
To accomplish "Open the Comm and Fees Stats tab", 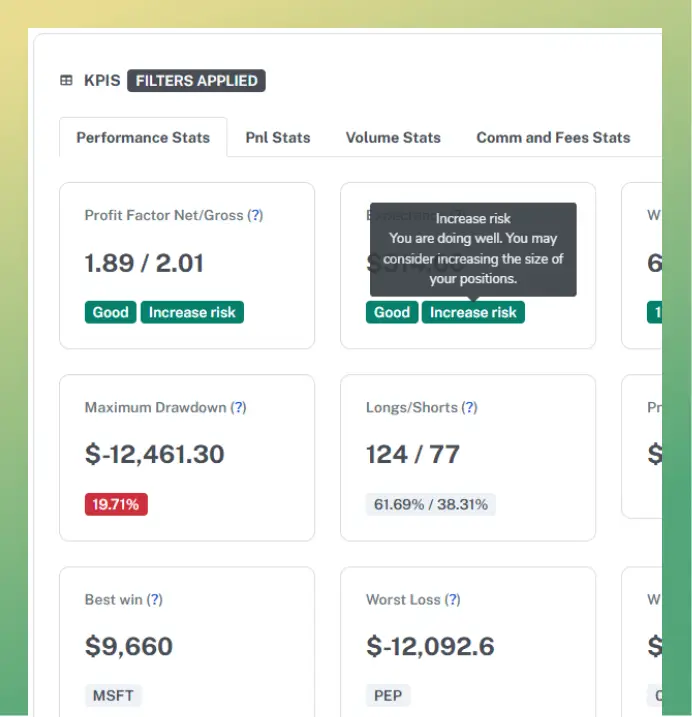I will pyautogui.click(x=553, y=137).
